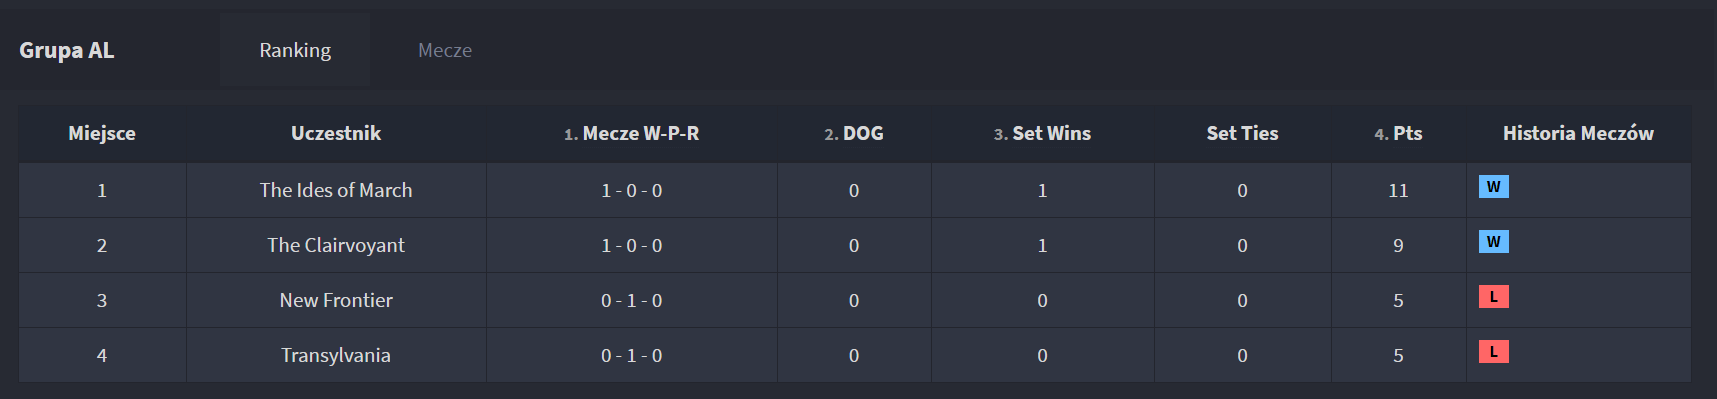Sort by Set Ties column header
The image size is (1717, 399).
(x=1242, y=133)
